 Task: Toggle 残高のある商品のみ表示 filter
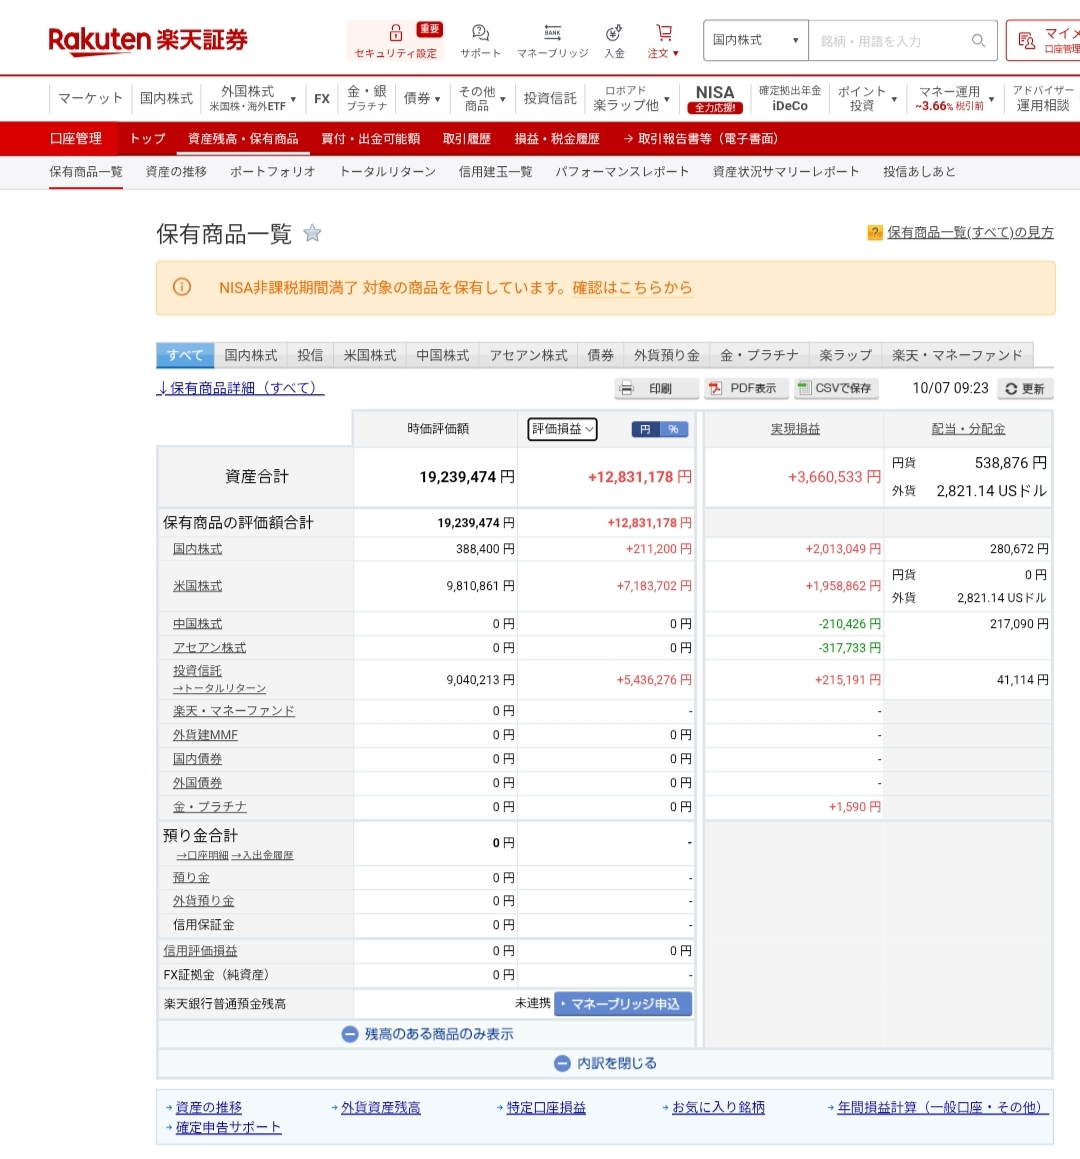[x=427, y=1034]
